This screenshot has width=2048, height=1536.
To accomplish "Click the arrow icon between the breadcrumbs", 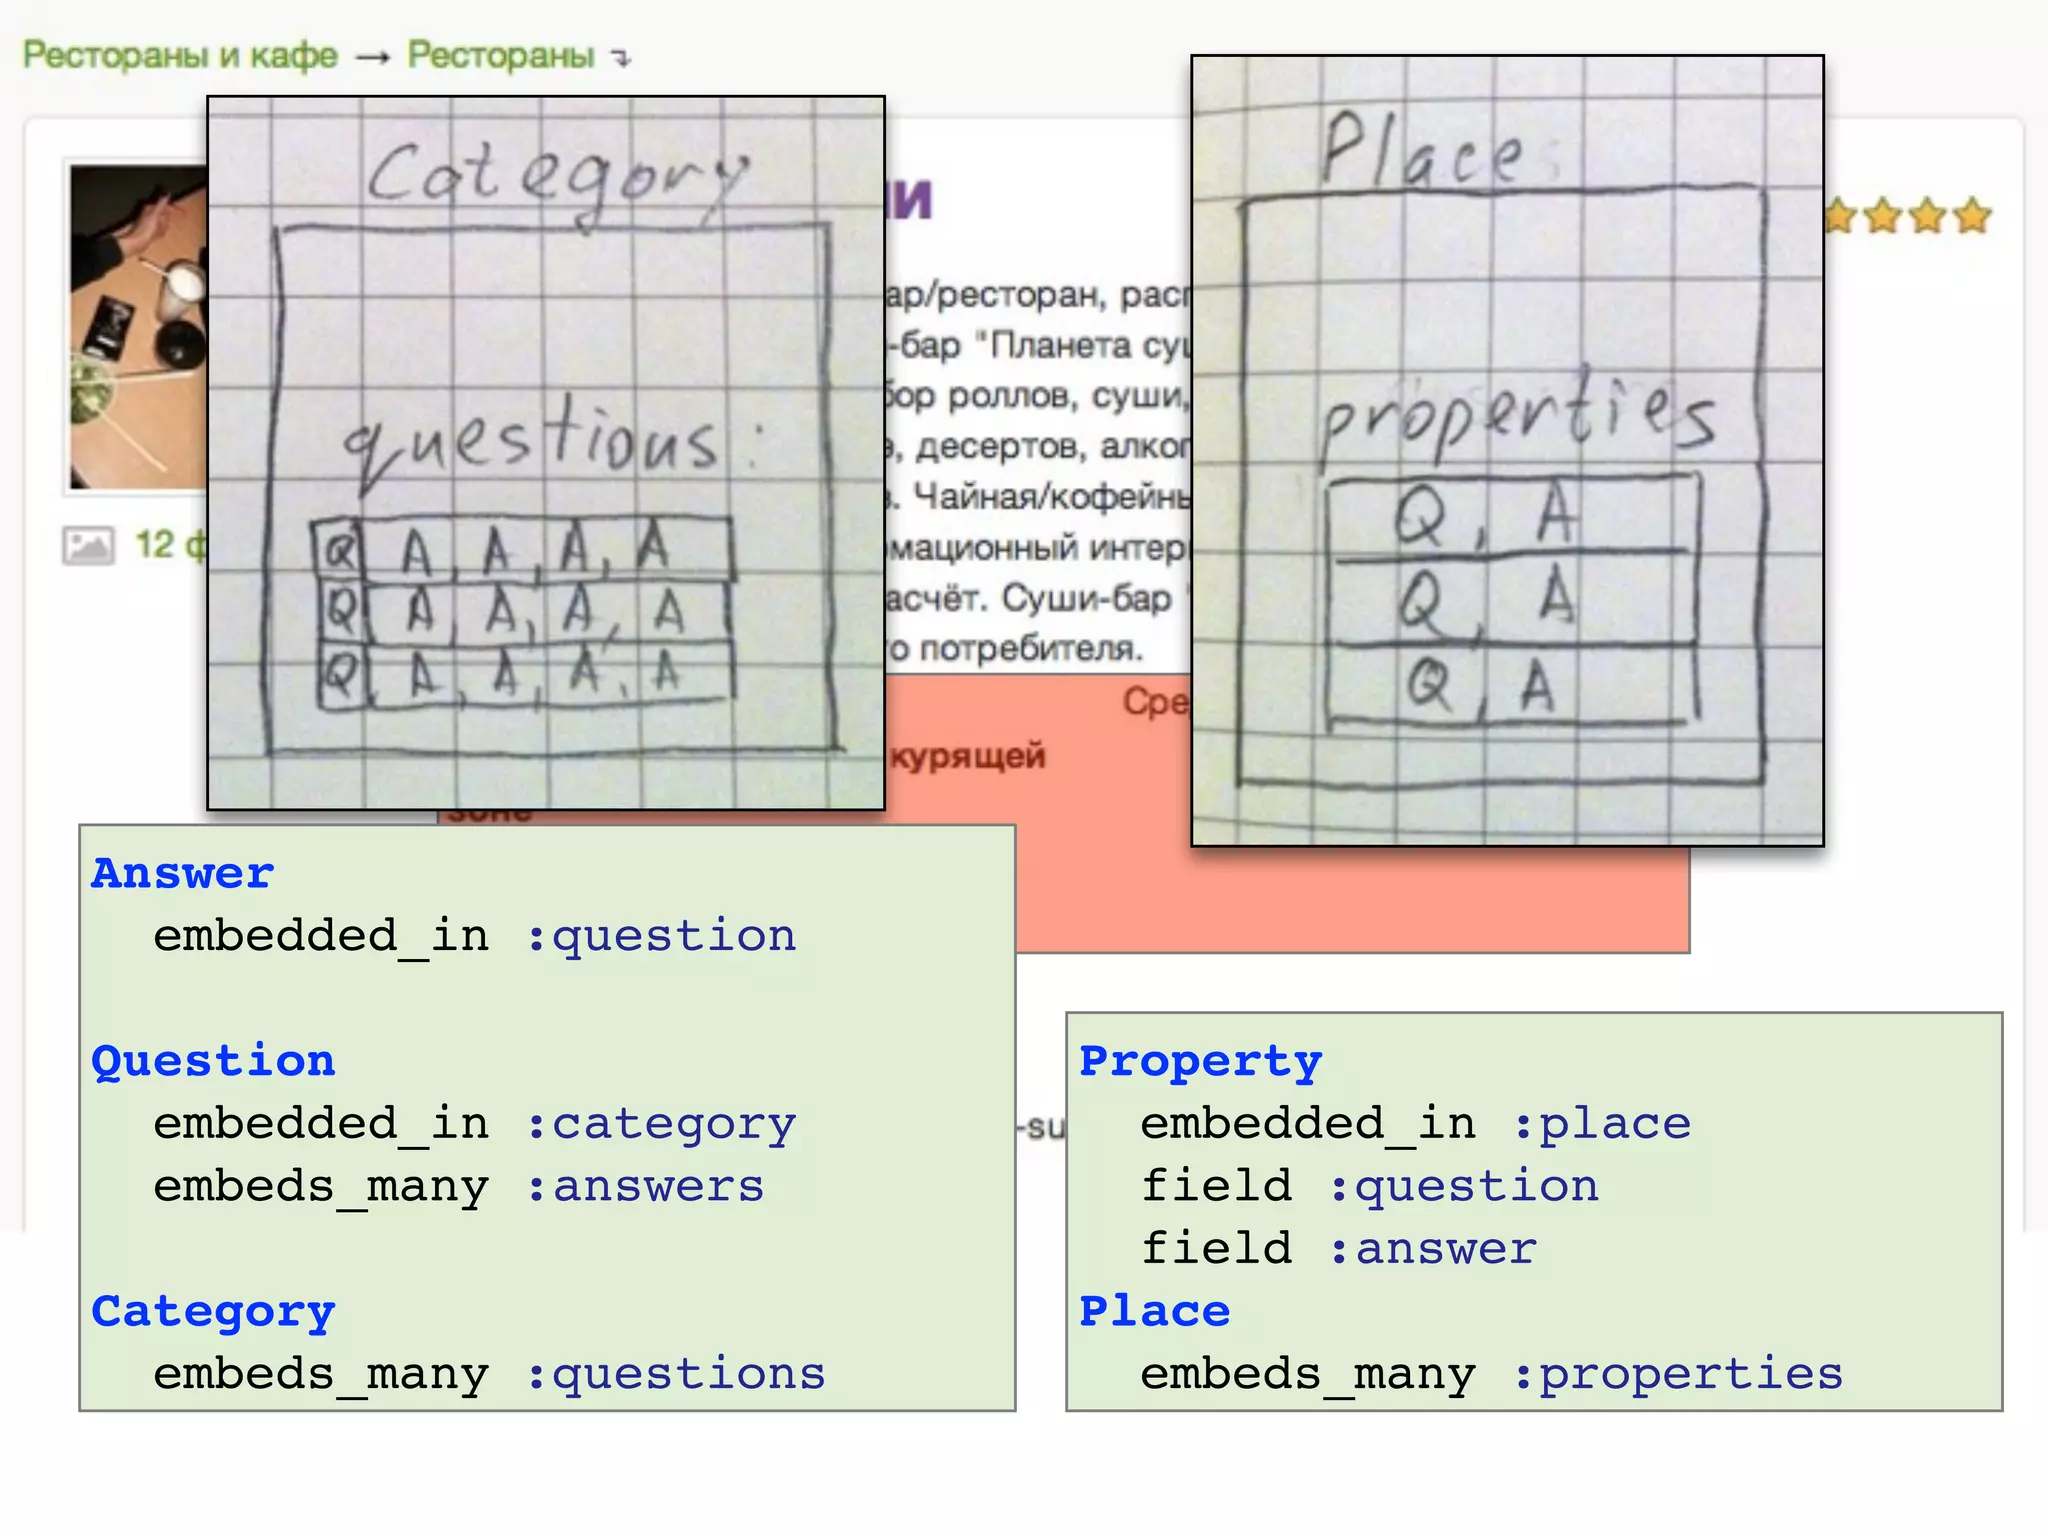I will click(x=372, y=58).
